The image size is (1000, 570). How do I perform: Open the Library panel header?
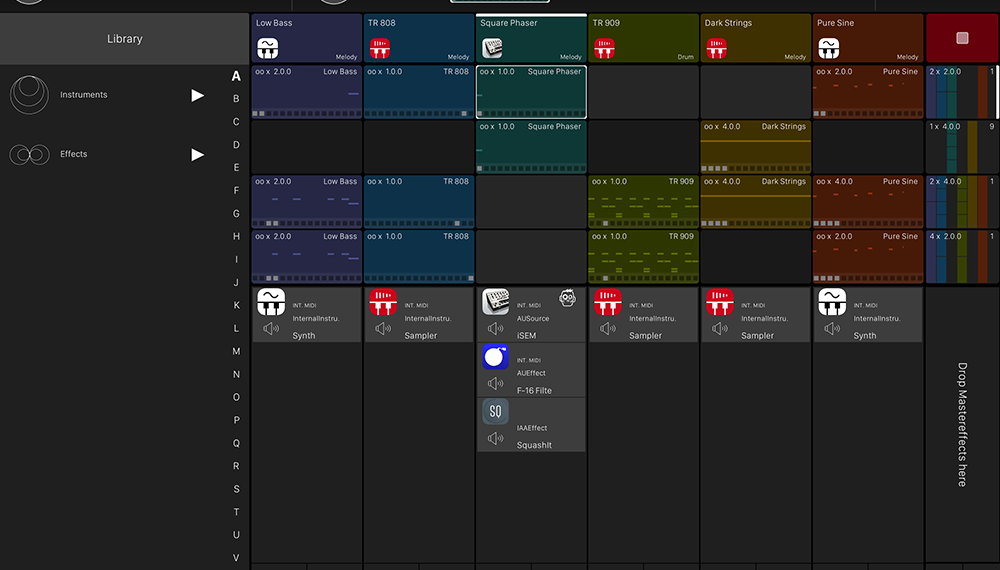pyautogui.click(x=125, y=39)
